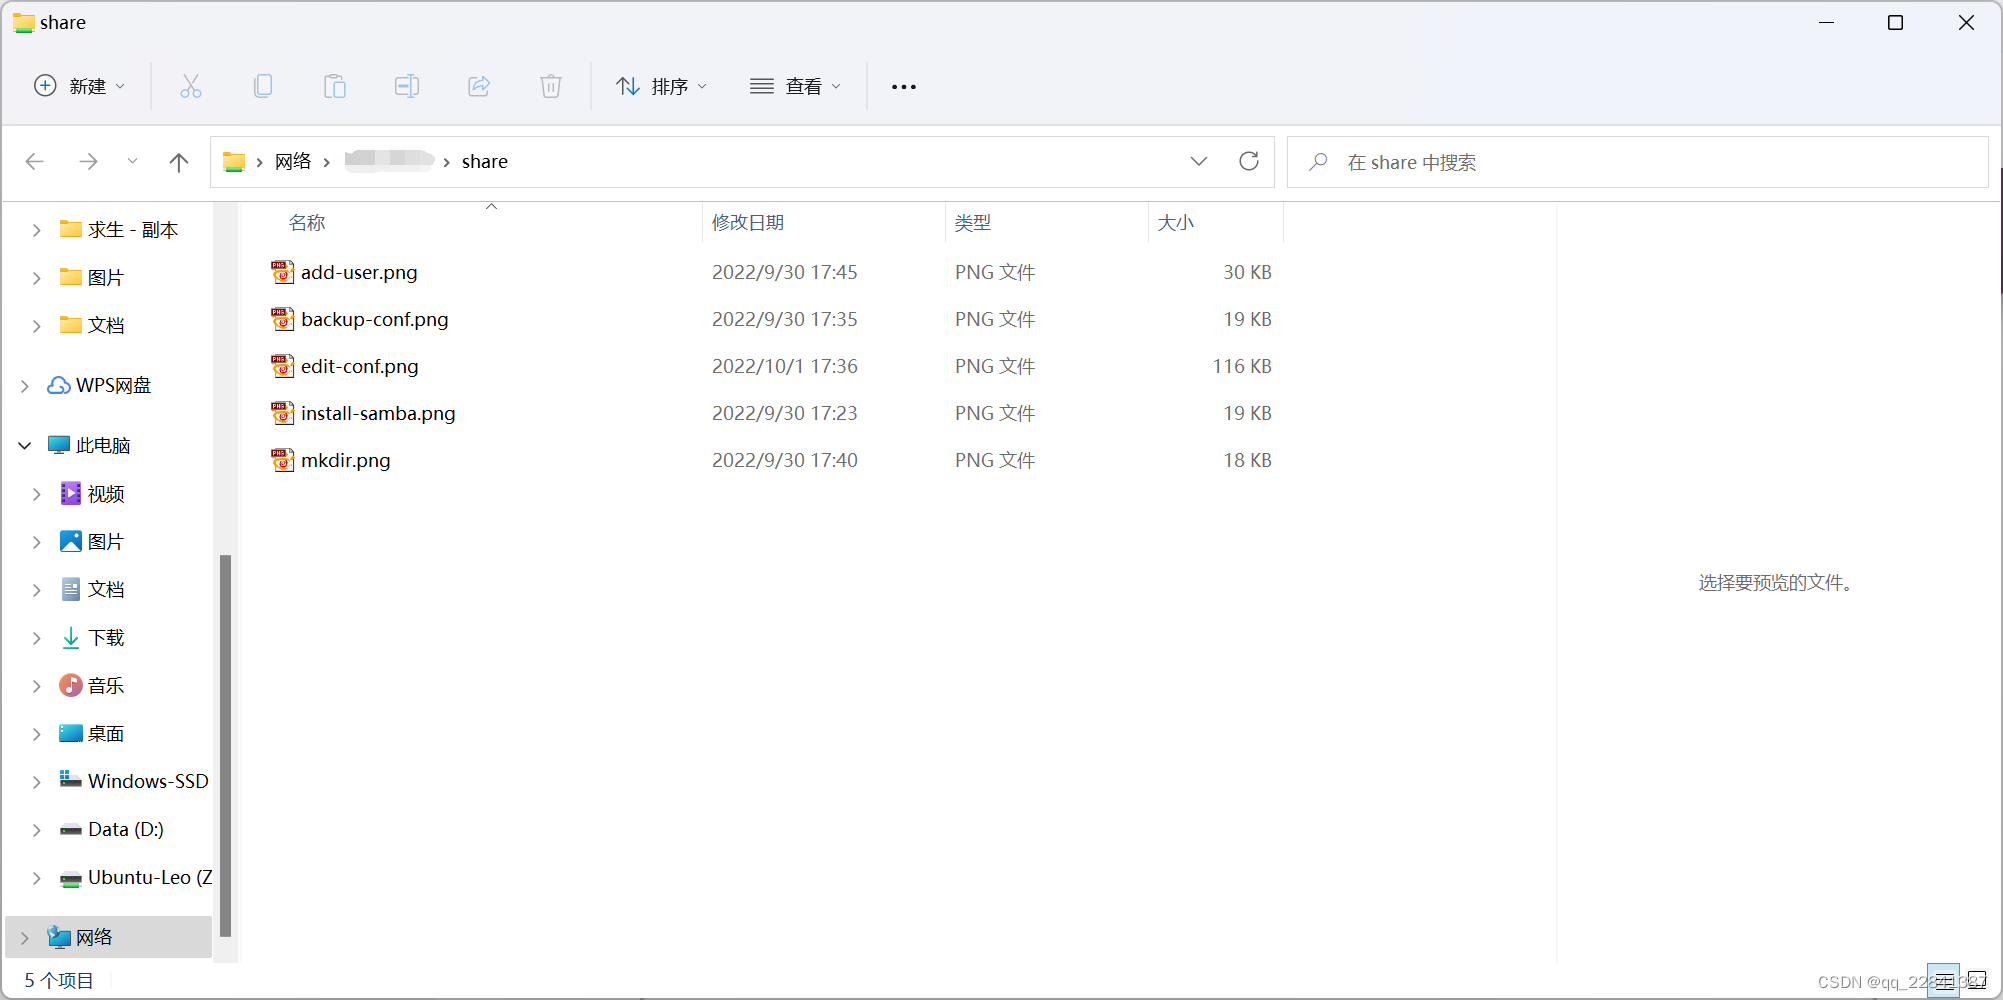Click the 2022/10/1 17:36 date cell
This screenshot has width=2003, height=1000.
point(785,366)
